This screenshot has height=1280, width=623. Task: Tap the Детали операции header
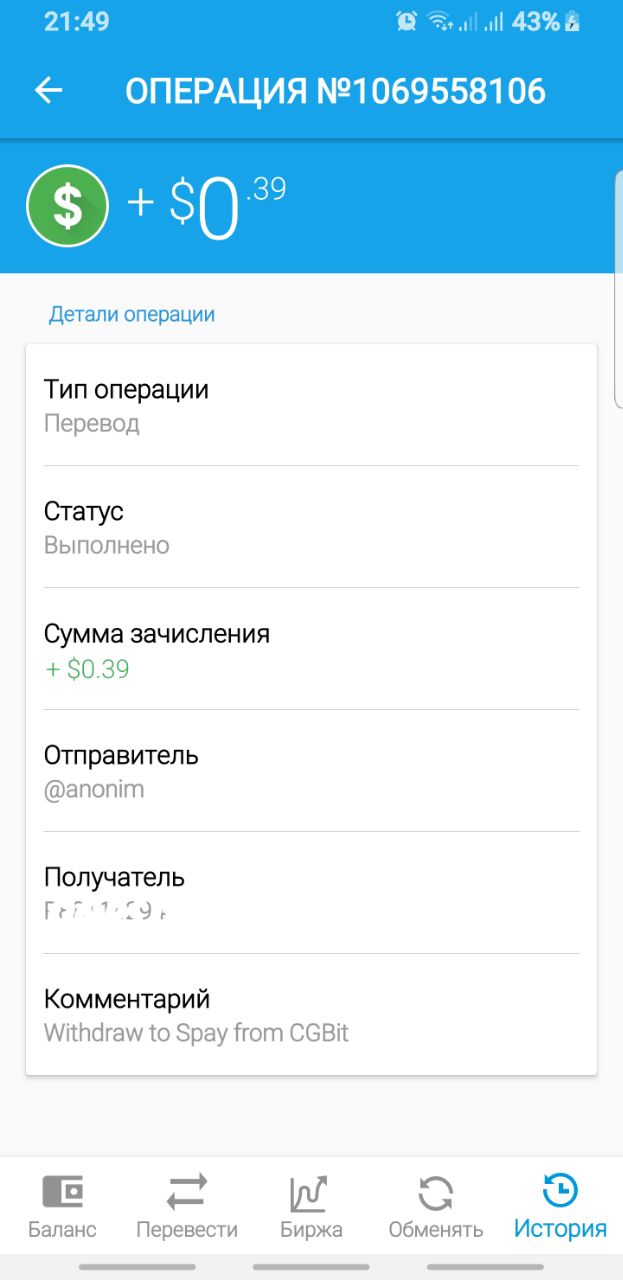tap(132, 314)
